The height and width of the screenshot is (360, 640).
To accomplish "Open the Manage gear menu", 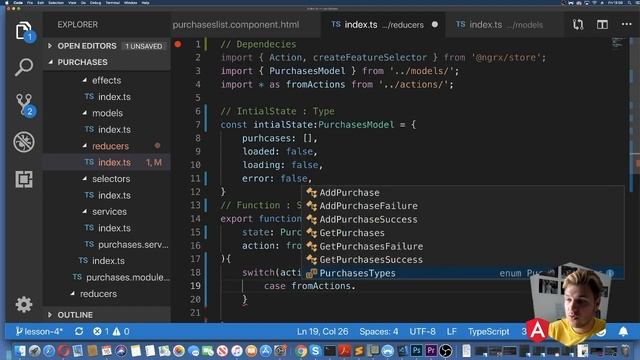I will pos(24,304).
